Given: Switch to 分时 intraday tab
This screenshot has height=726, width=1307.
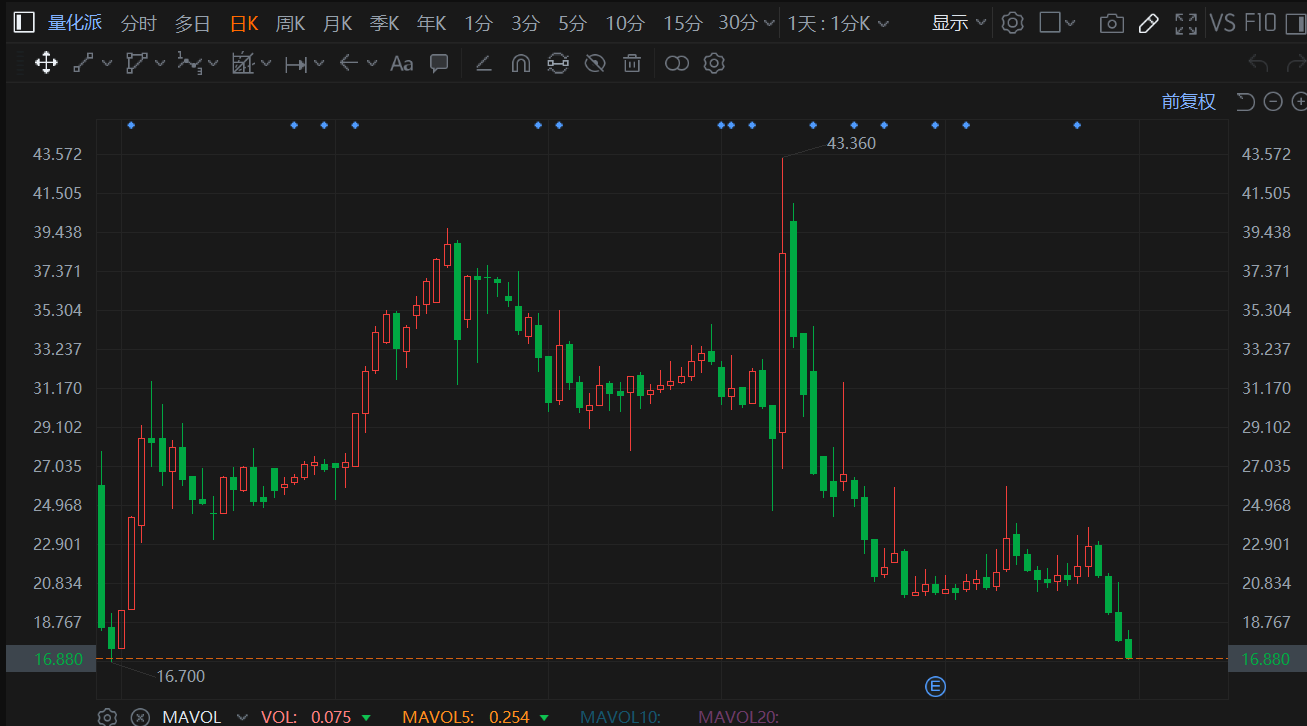Looking at the screenshot, I should 138,23.
